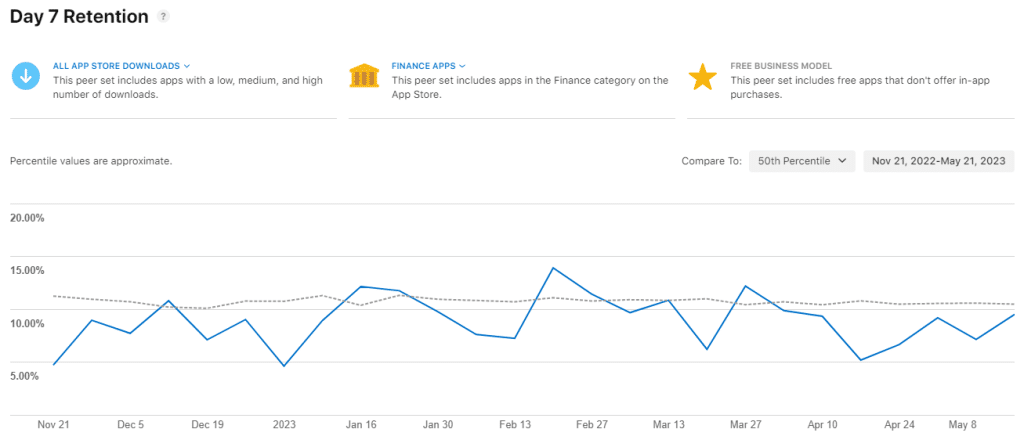Expand All App Store Downloads peer set

121,66
